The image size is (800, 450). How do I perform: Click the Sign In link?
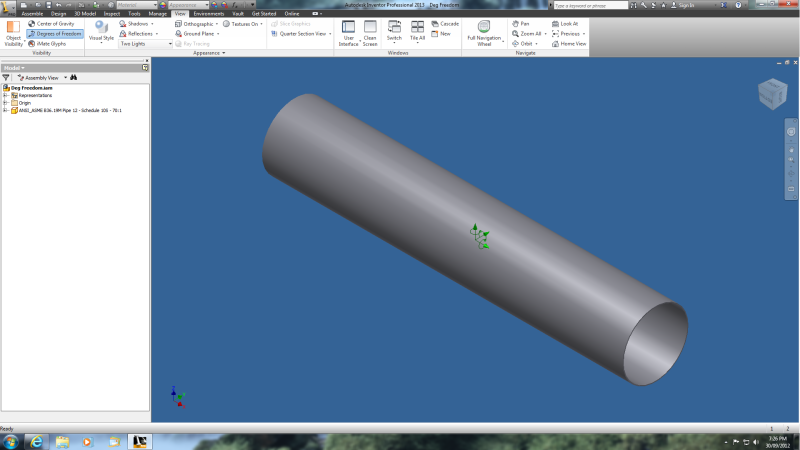(684, 5)
